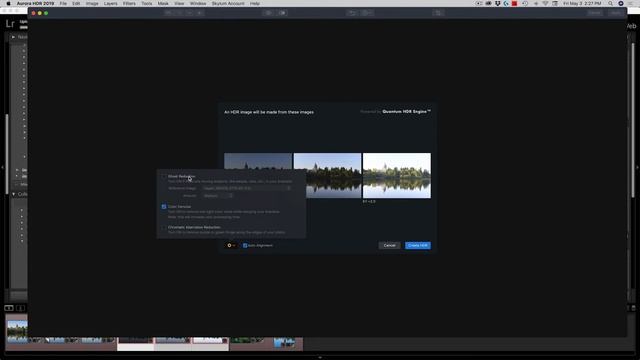The image size is (640, 360).
Task: Click the Lightroom Lr logo
Action: [10, 24]
